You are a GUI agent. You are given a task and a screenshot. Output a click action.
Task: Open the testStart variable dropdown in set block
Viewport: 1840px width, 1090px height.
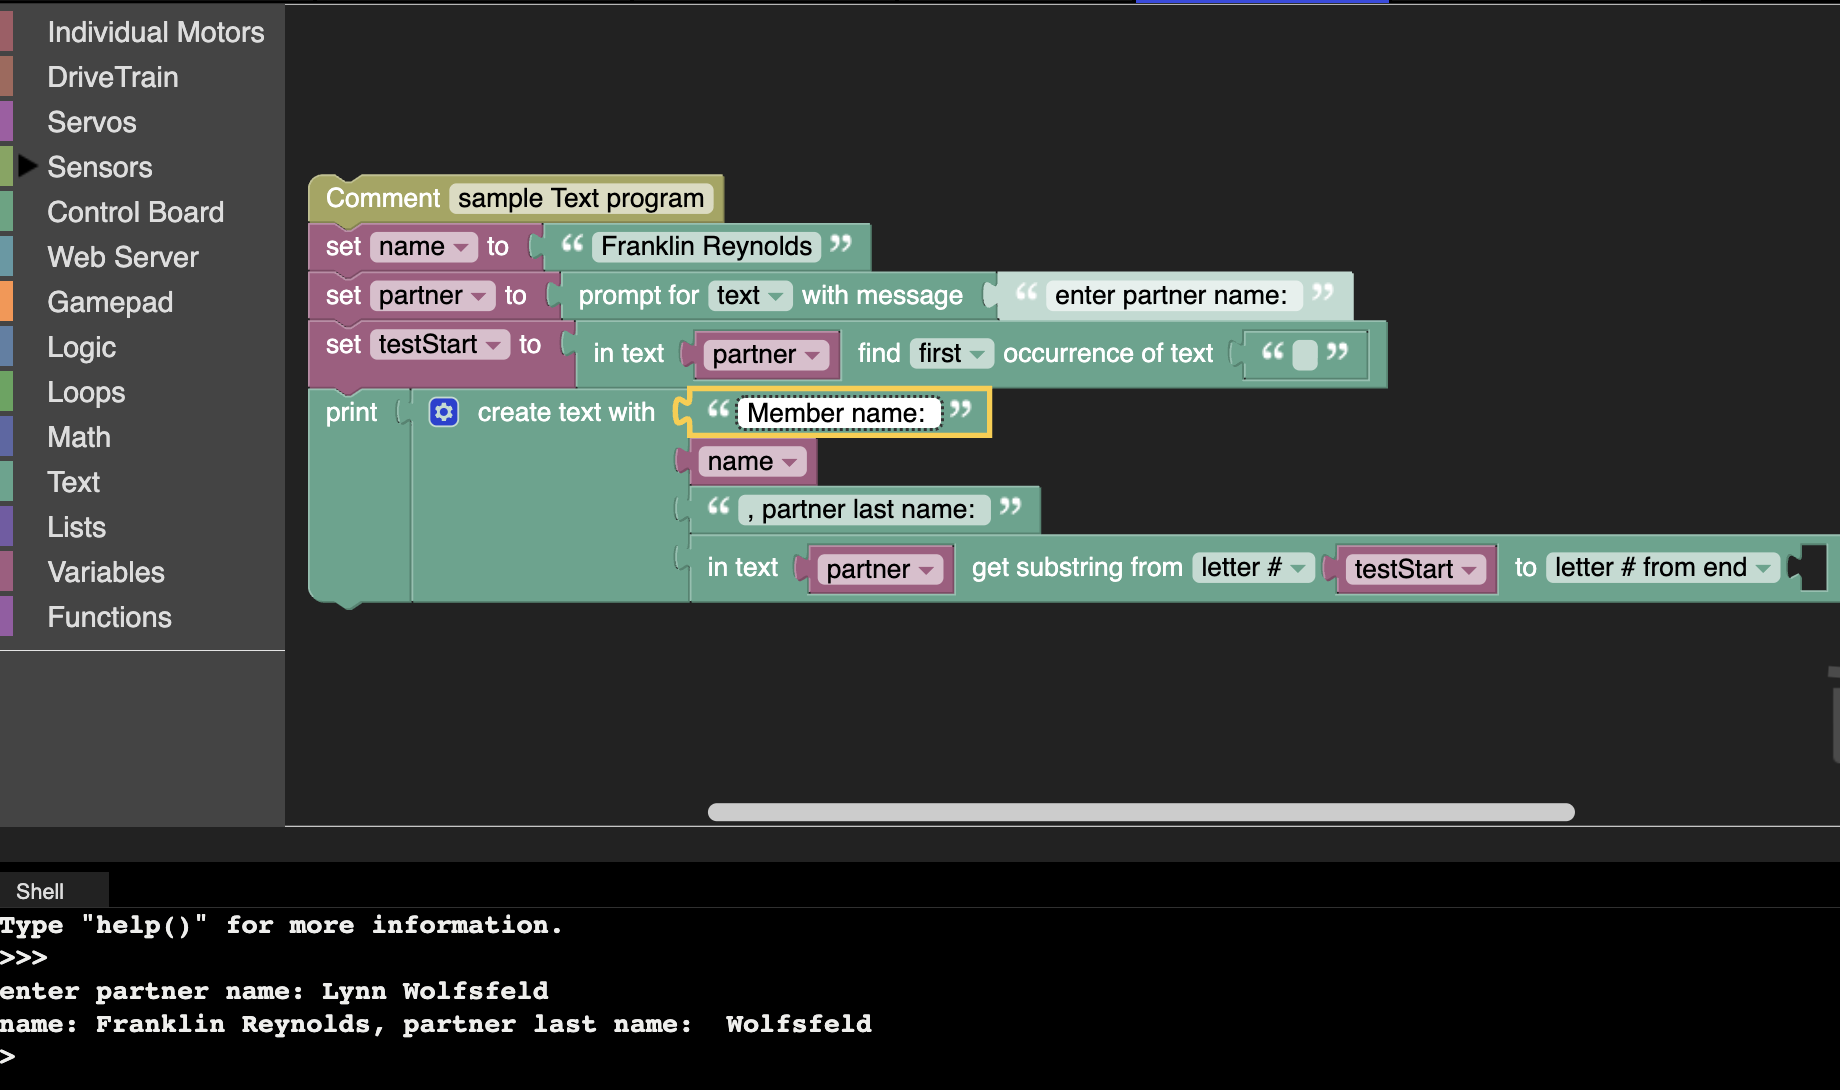pos(439,344)
